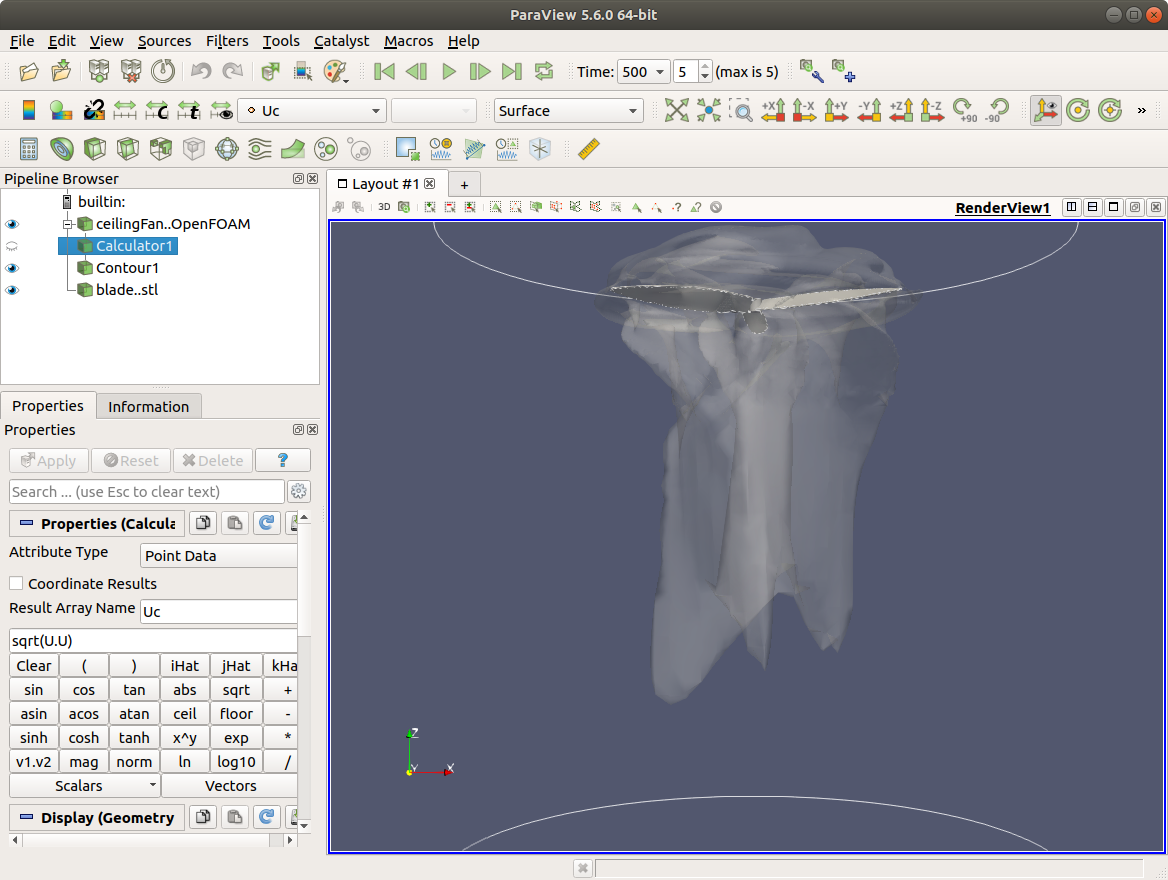This screenshot has width=1168, height=880.
Task: Click the Delete button
Action: pyautogui.click(x=213, y=460)
